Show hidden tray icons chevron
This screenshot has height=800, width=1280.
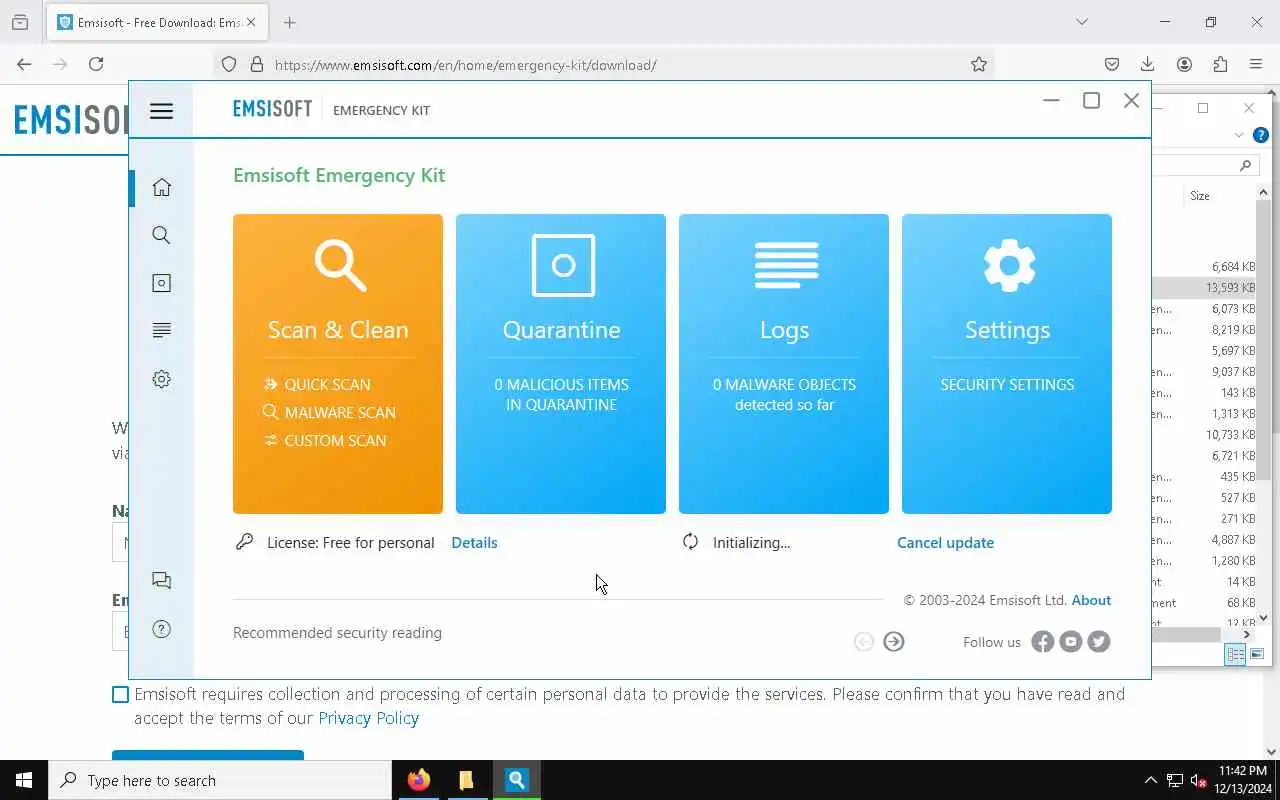pyautogui.click(x=1150, y=780)
